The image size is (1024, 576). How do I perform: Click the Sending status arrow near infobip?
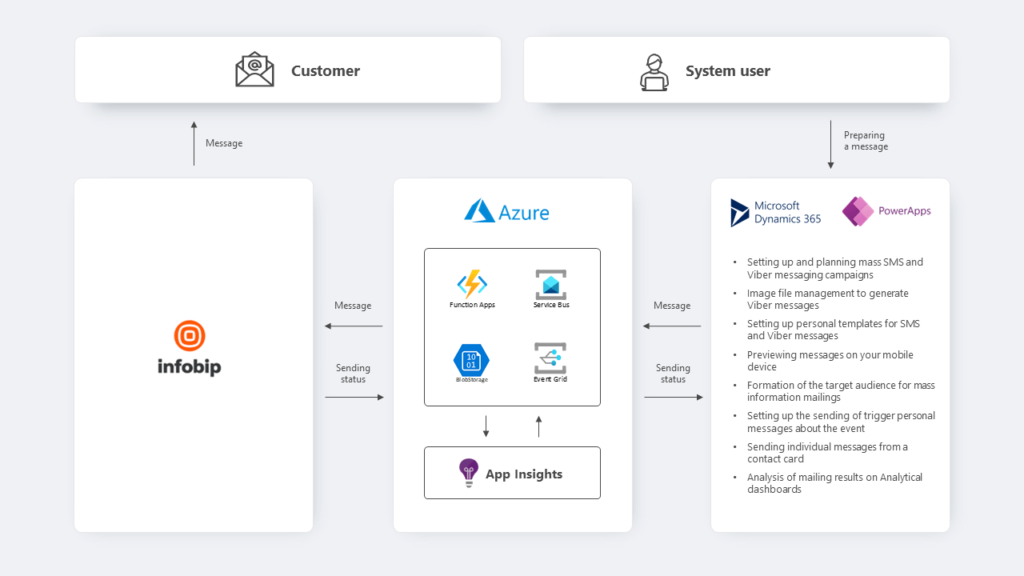(x=352, y=398)
